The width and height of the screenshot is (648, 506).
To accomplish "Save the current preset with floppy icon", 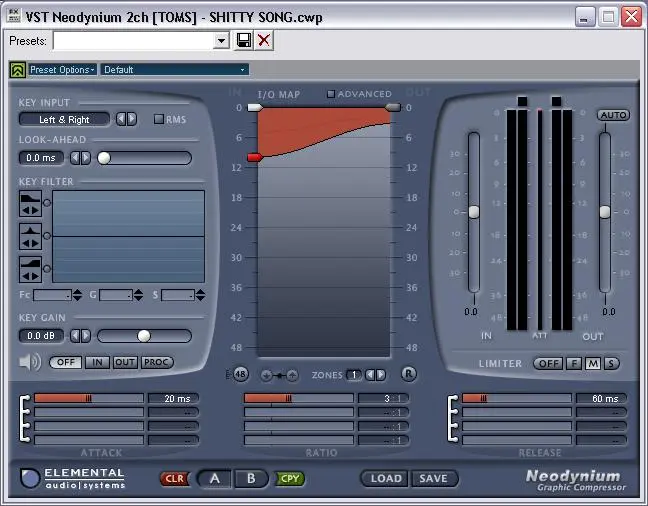I will coord(244,41).
